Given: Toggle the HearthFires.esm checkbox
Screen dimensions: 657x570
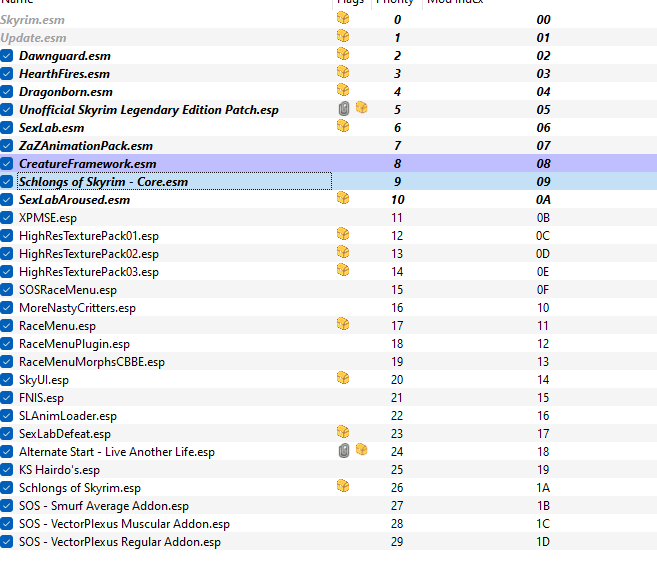Looking at the screenshot, I should [6, 74].
